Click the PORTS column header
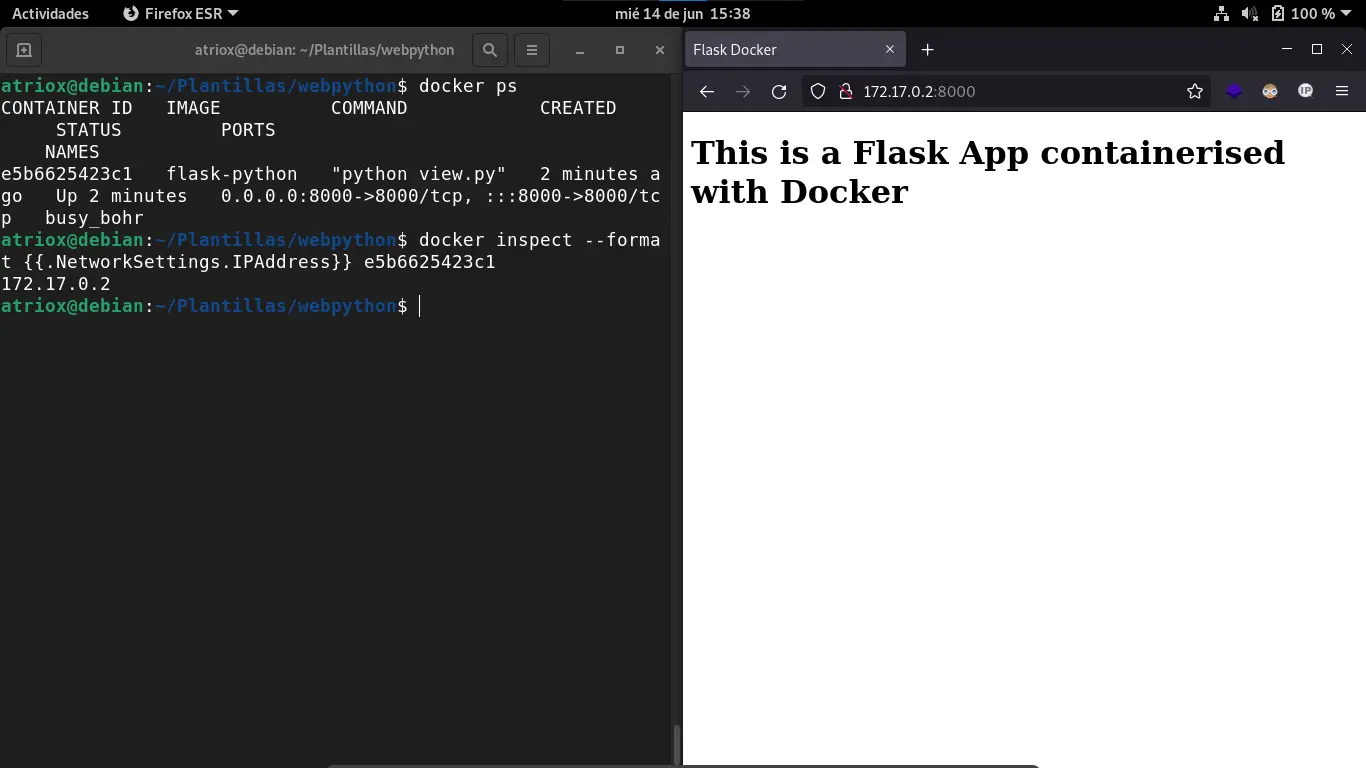Image resolution: width=1366 pixels, height=768 pixels. (x=248, y=130)
